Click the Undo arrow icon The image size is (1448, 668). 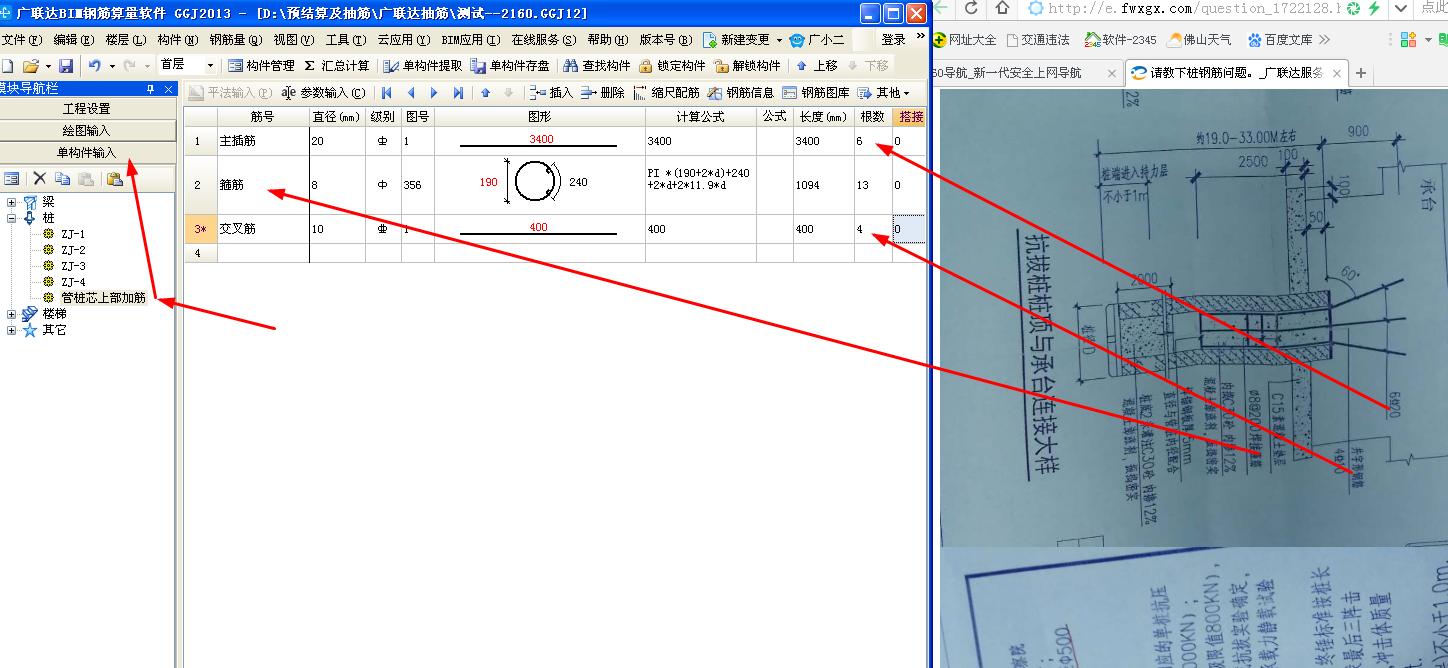pyautogui.click(x=94, y=66)
